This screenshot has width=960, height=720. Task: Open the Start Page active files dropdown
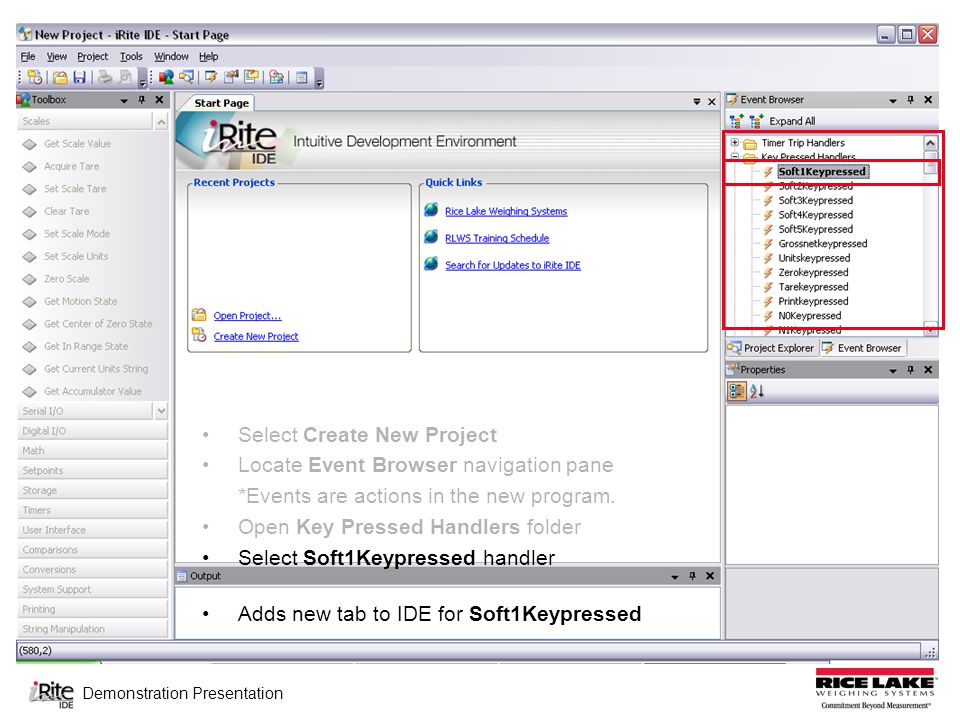(x=697, y=102)
